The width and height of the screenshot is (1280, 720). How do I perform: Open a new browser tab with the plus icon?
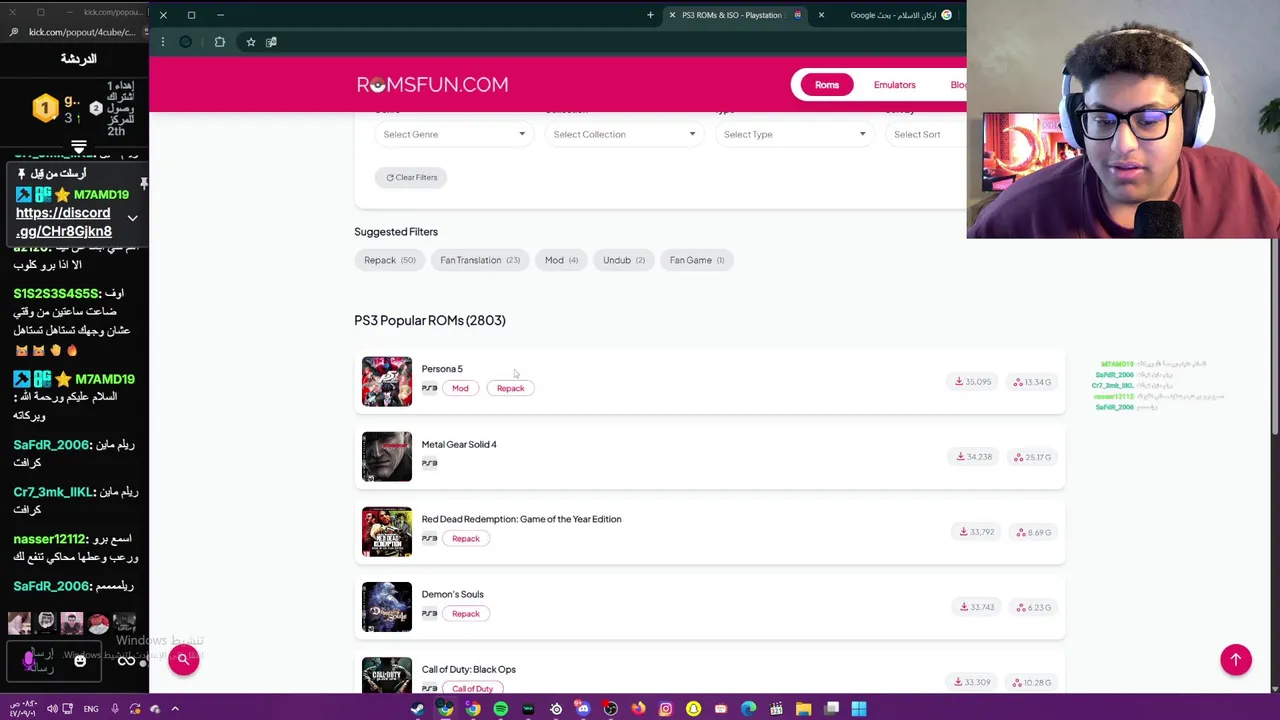click(x=650, y=15)
